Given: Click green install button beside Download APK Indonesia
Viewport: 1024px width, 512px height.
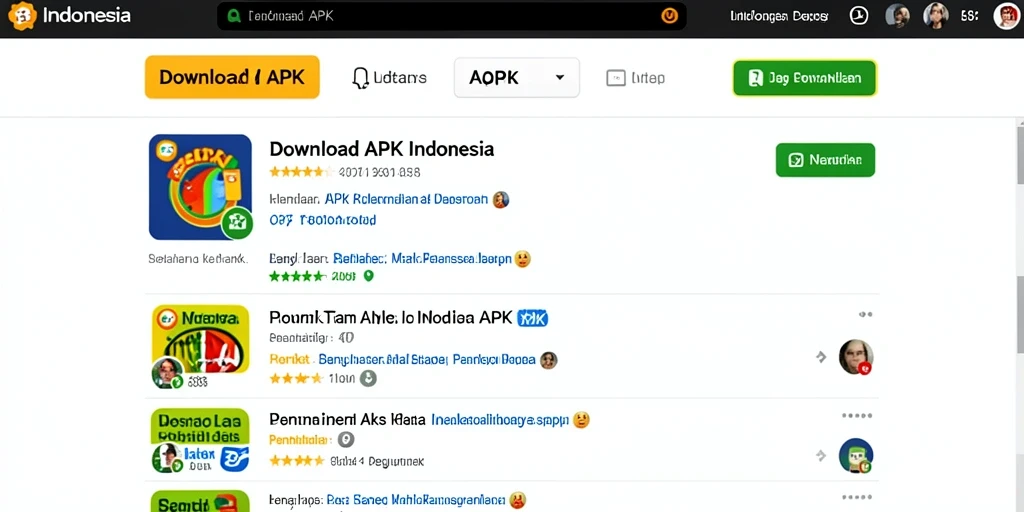Looking at the screenshot, I should (825, 160).
